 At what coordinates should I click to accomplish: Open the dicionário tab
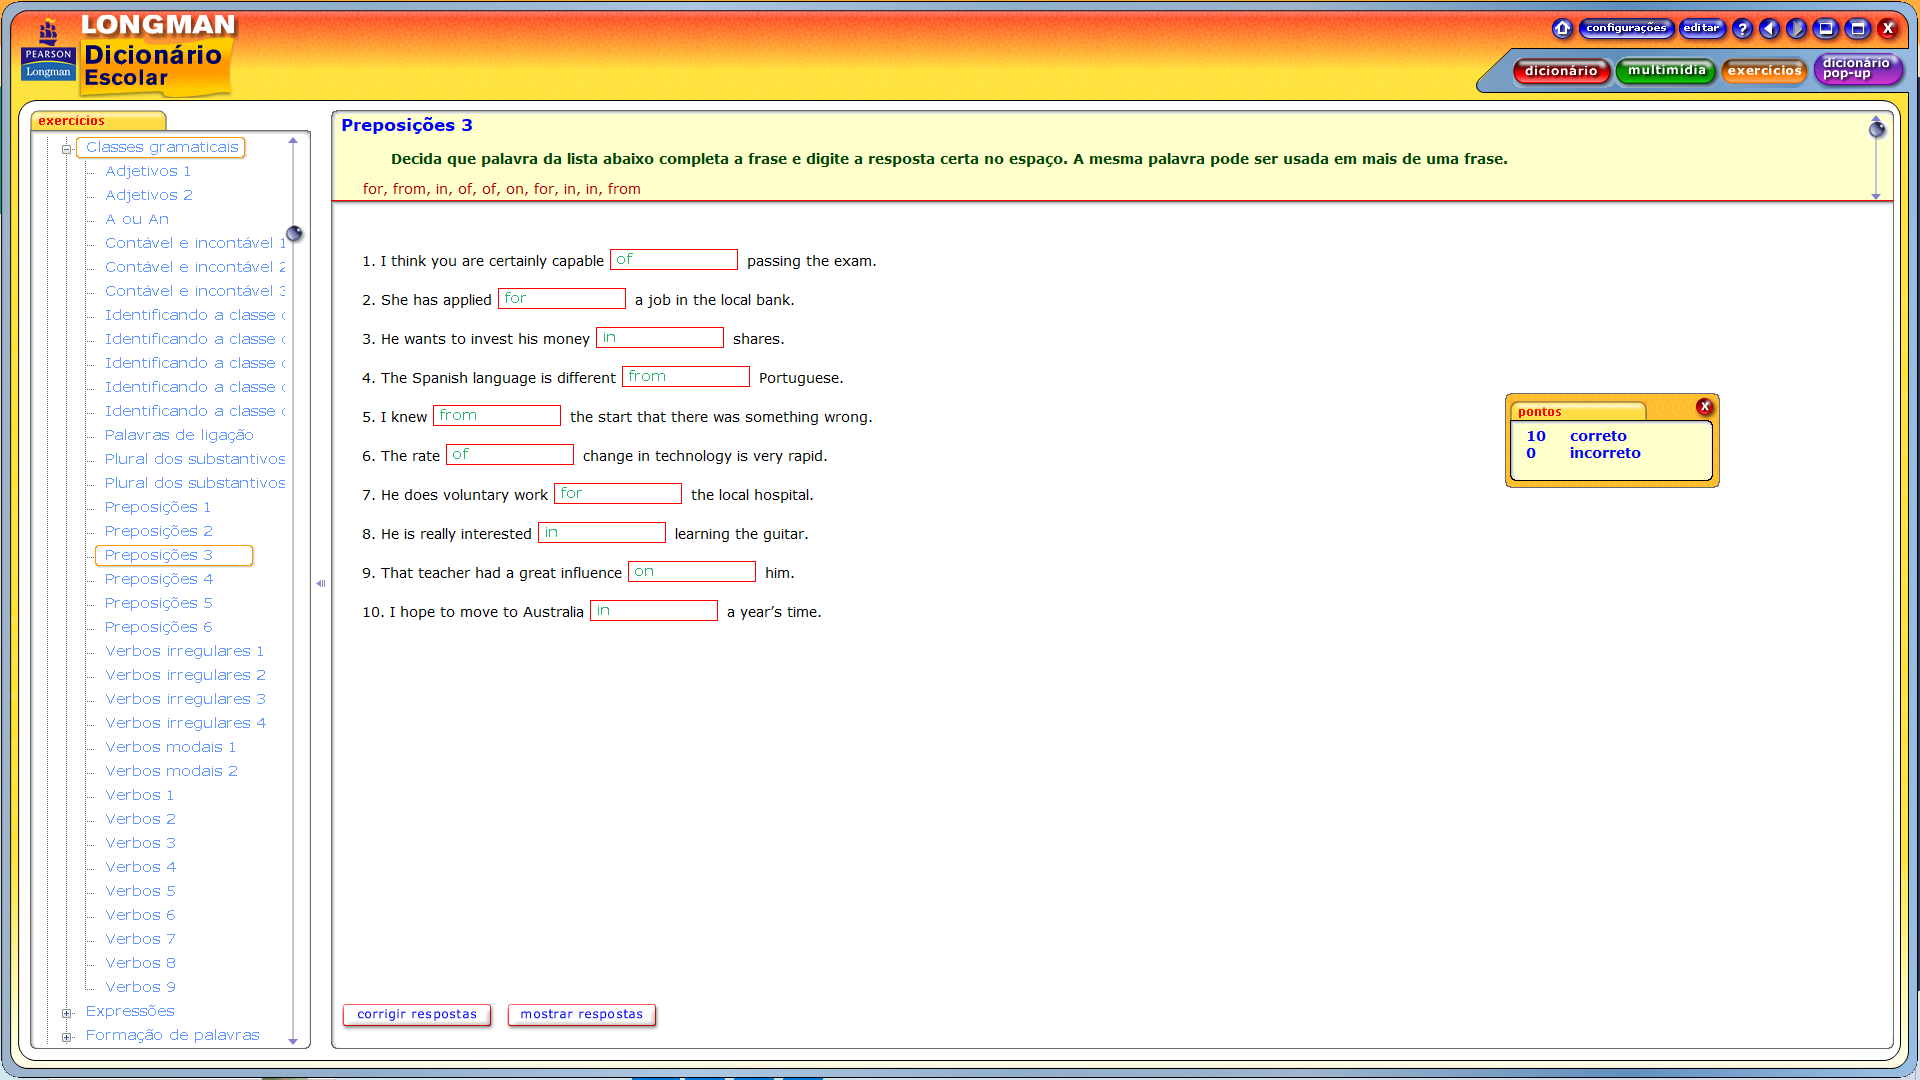pos(1561,71)
